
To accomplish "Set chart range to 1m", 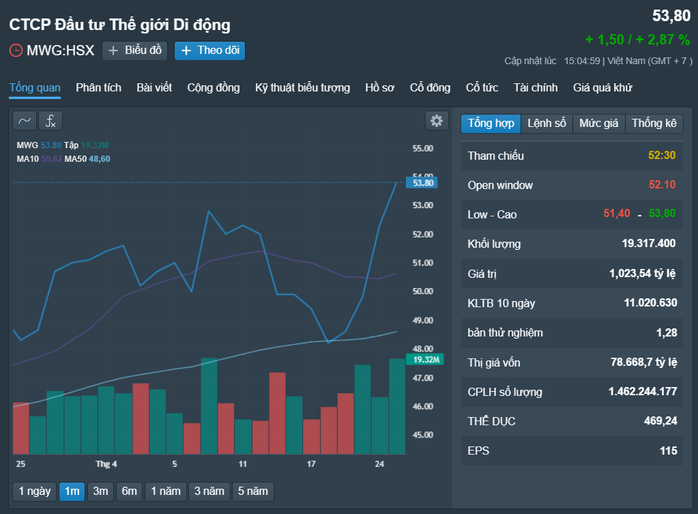I will click(72, 491).
